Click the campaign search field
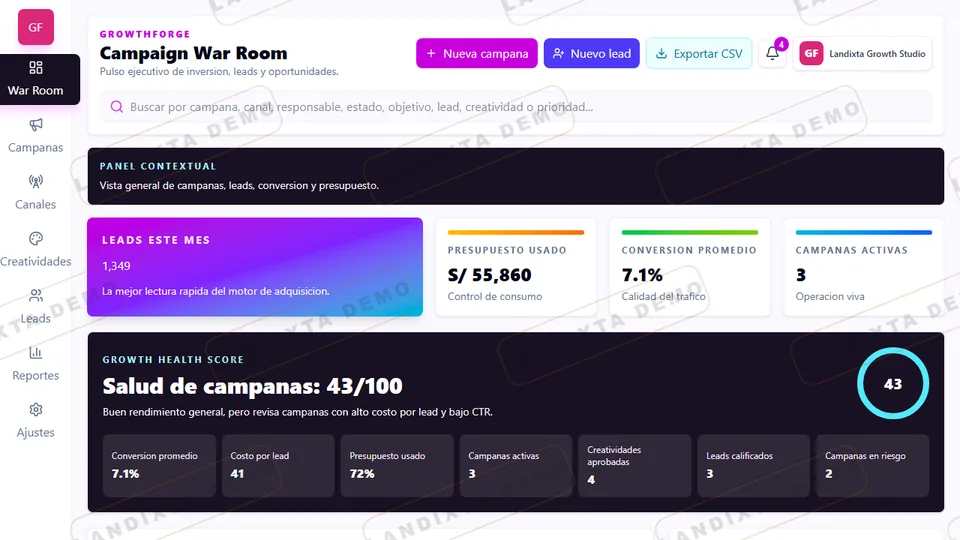960x540 pixels. point(516,107)
